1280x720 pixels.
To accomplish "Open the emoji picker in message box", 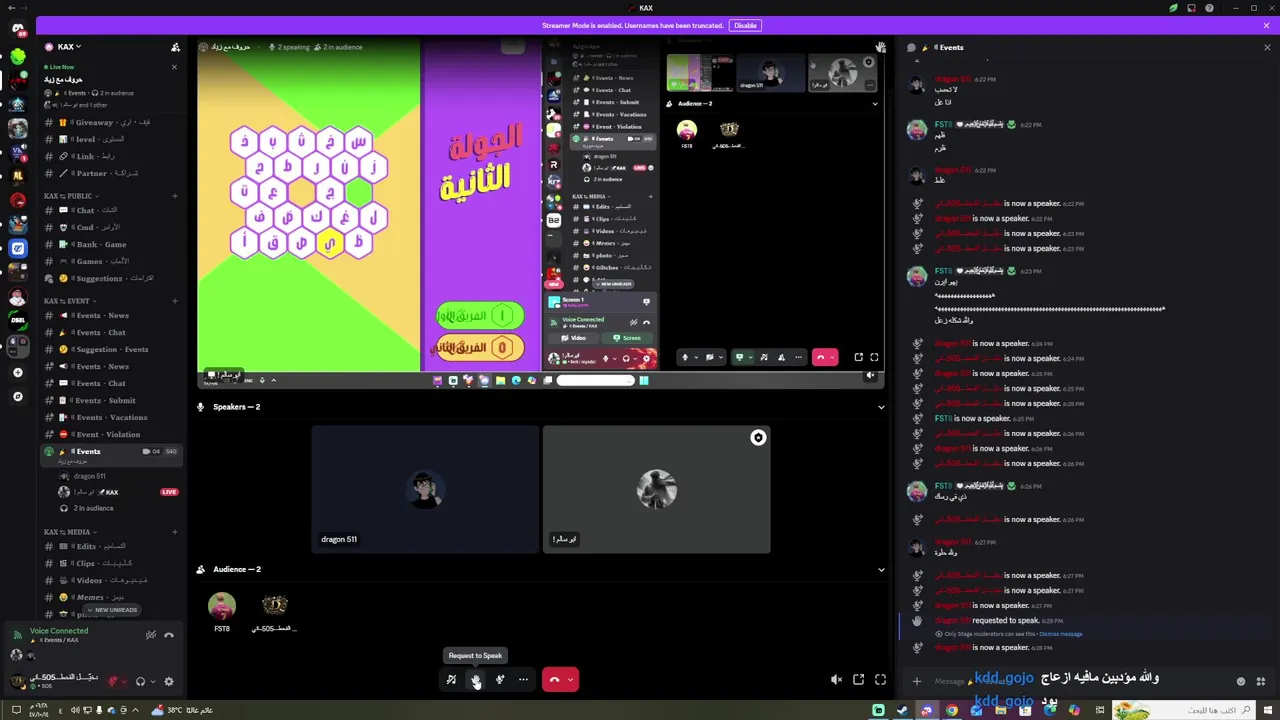I will point(1241,681).
